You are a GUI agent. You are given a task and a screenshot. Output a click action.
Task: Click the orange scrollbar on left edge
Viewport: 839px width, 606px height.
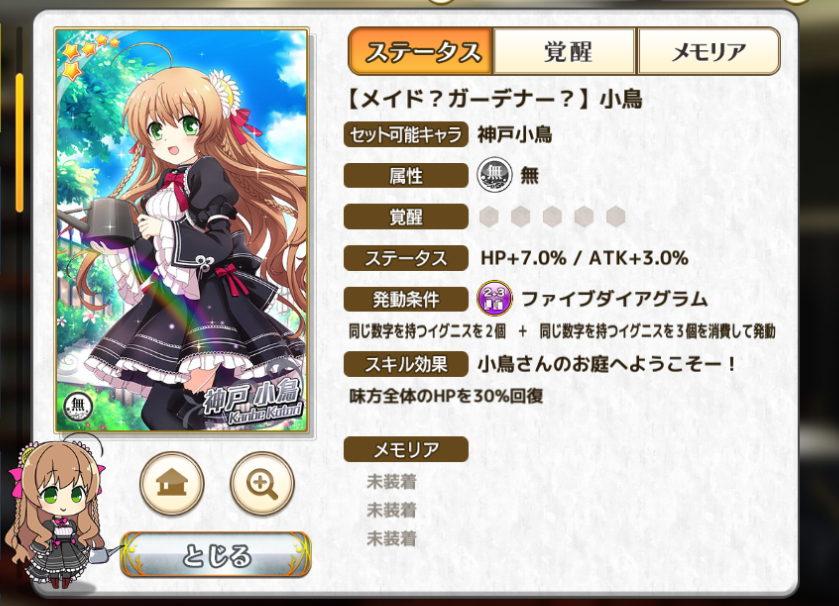click(x=20, y=142)
